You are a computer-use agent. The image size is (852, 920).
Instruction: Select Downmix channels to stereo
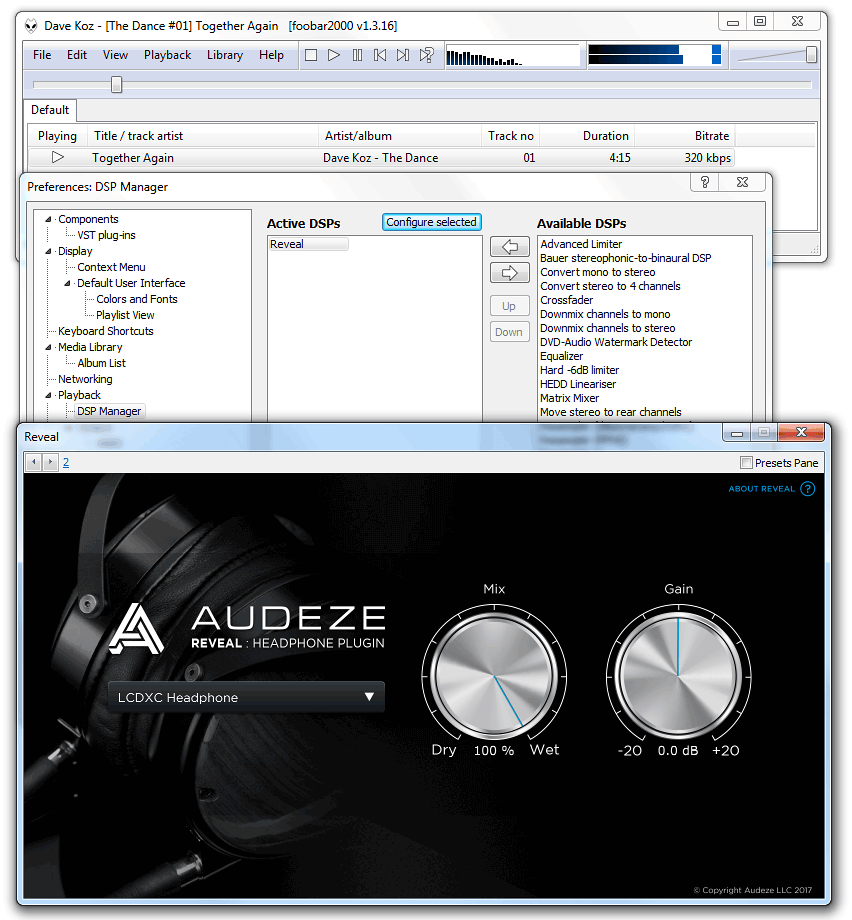pos(607,328)
